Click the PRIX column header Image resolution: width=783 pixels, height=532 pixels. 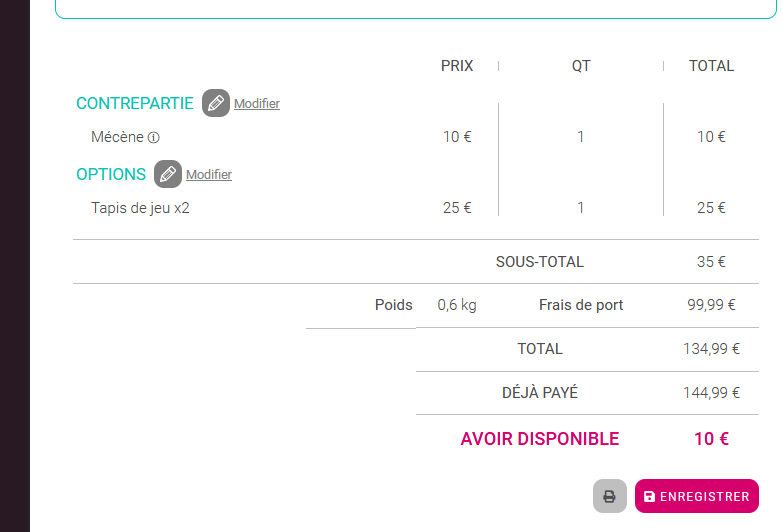pos(457,66)
